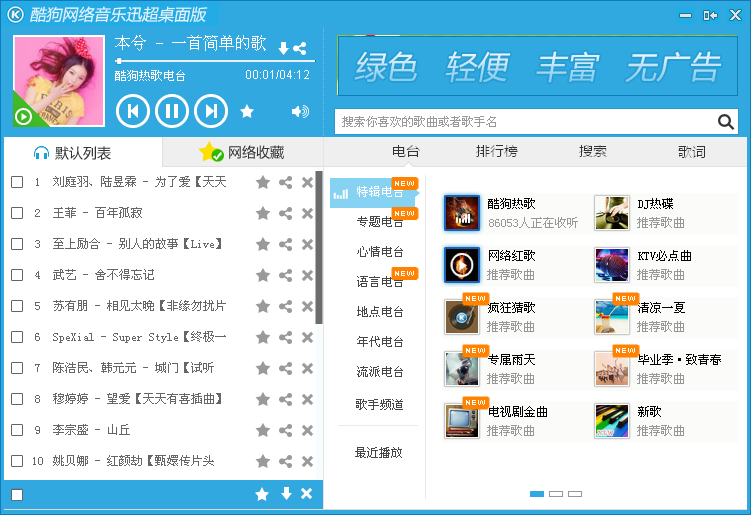Screen dimensions: 751x515
Task: Seek in the song progress bar
Action: [215, 61]
